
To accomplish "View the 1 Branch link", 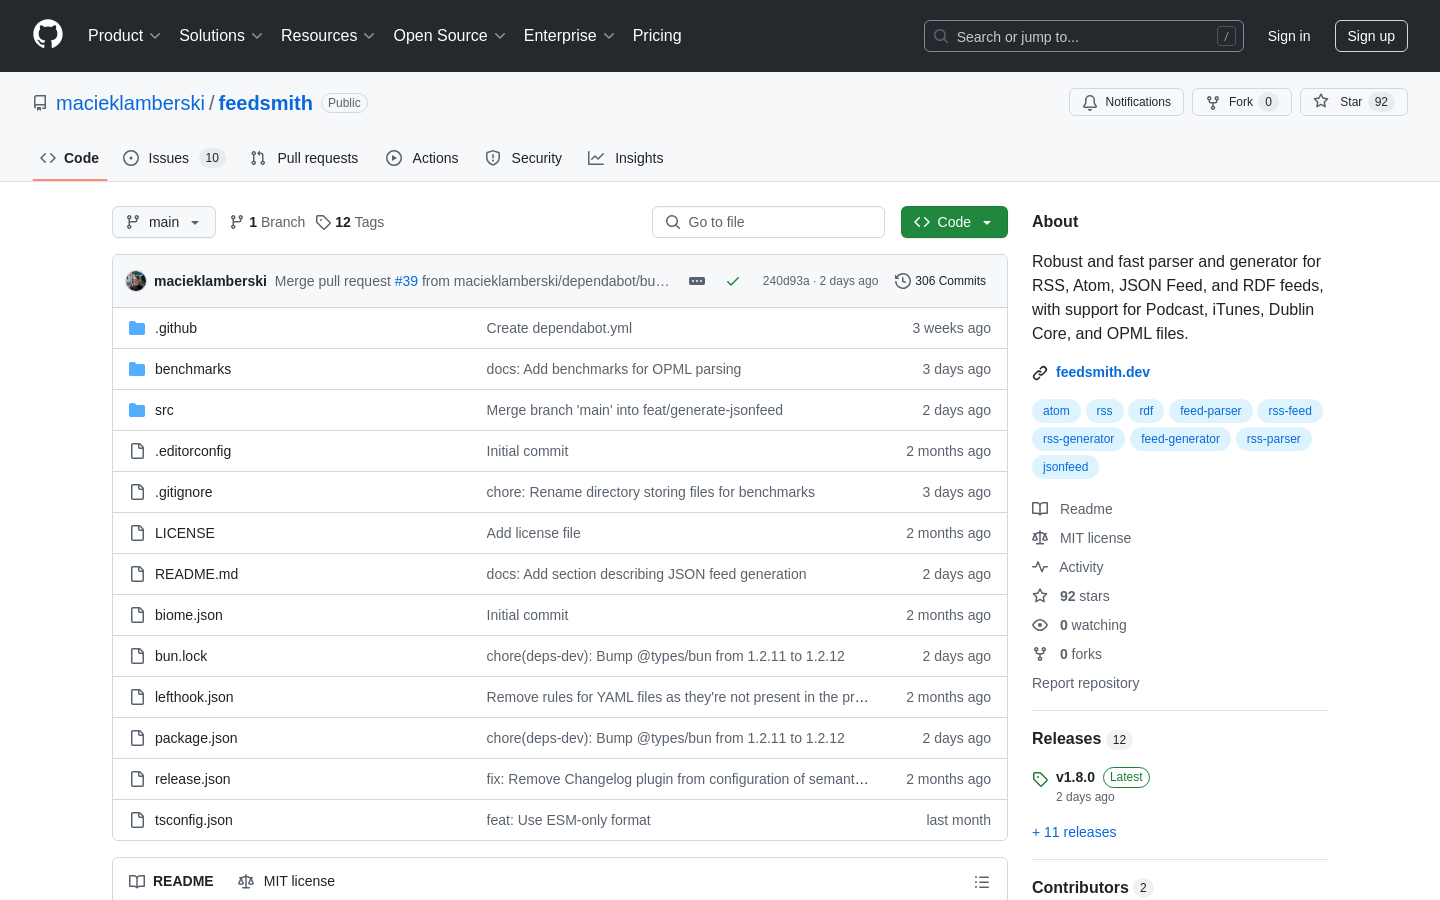I will click(267, 222).
